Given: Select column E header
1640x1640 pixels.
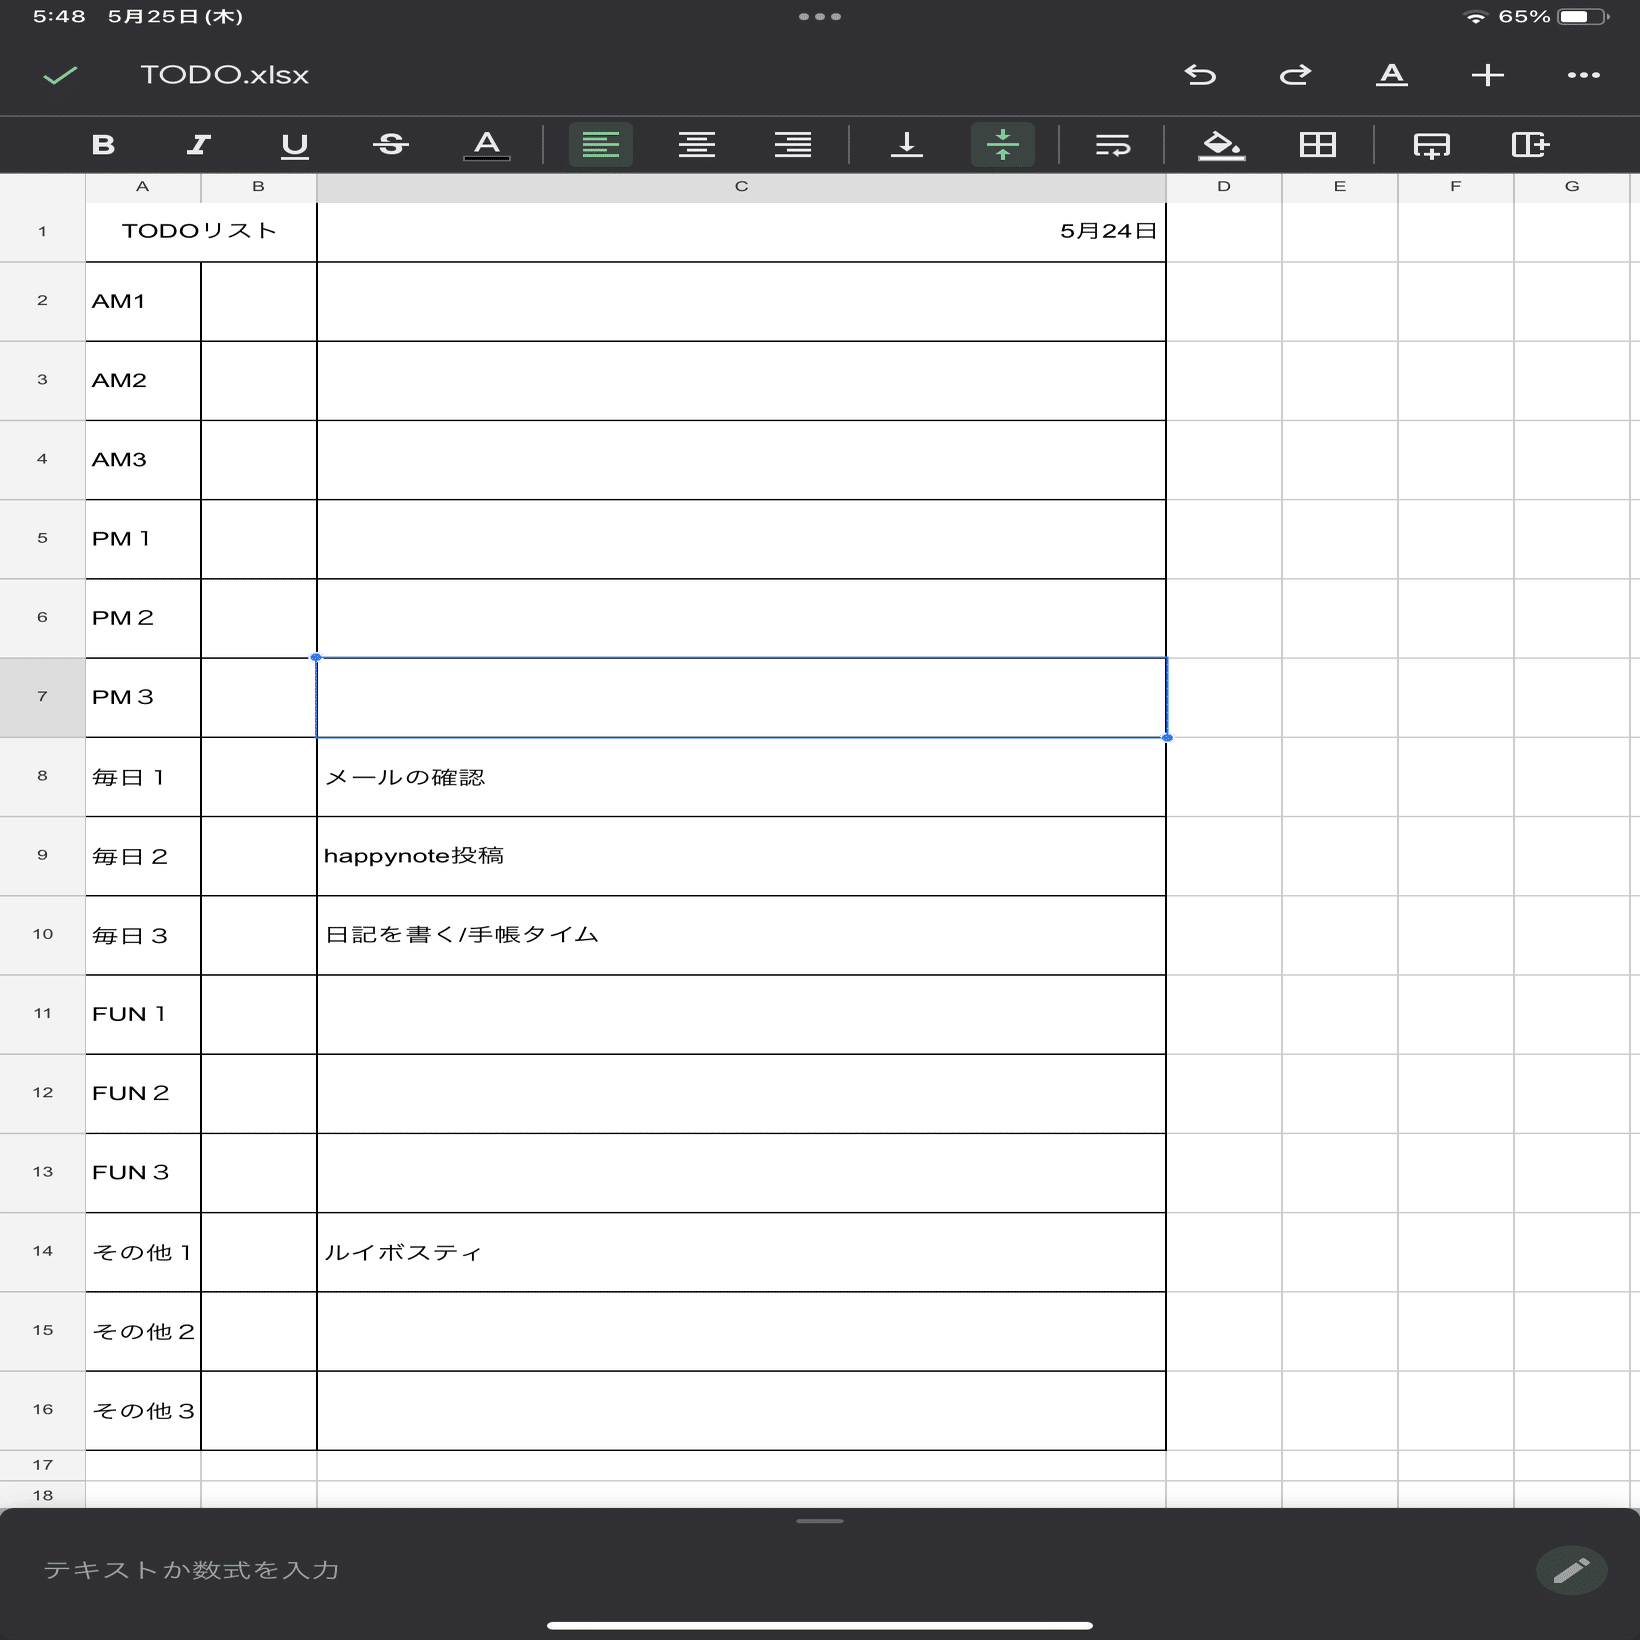Looking at the screenshot, I should (x=1340, y=187).
